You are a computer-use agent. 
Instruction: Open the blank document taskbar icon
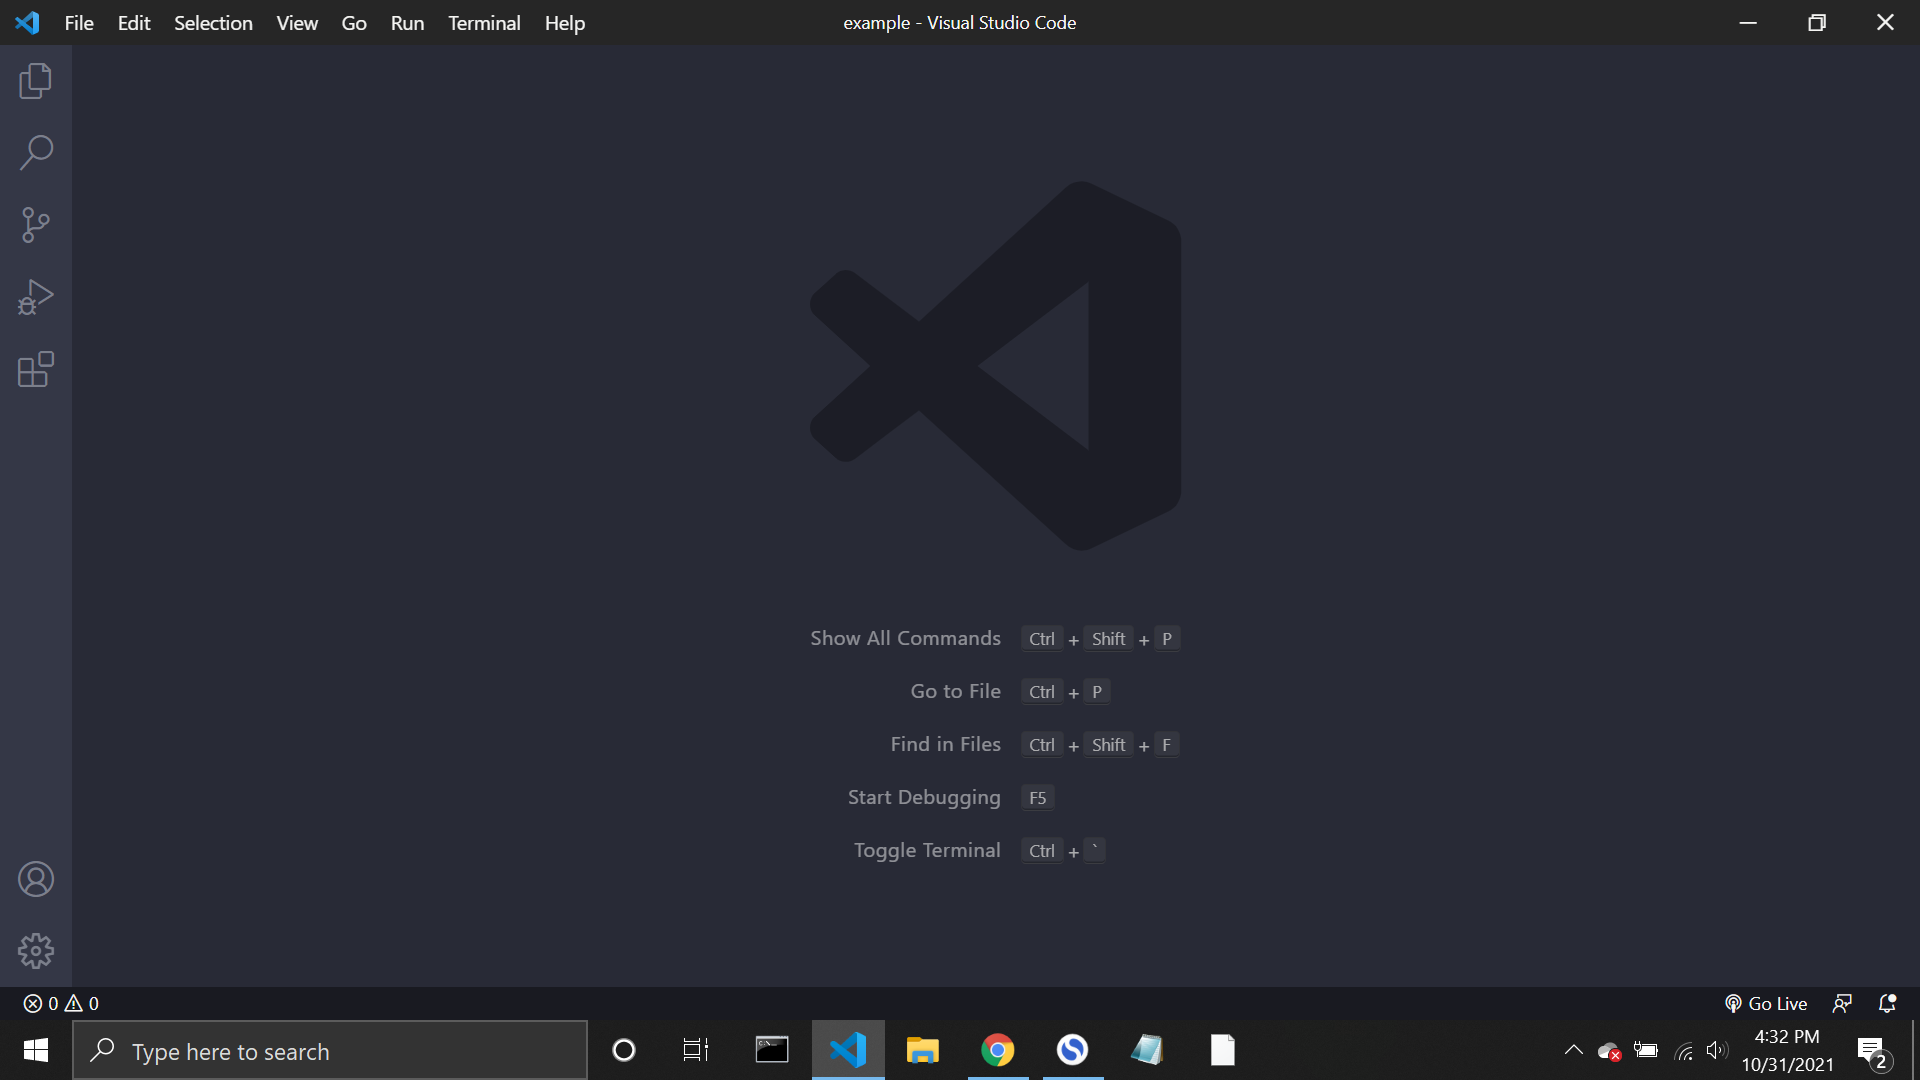[1222, 1050]
